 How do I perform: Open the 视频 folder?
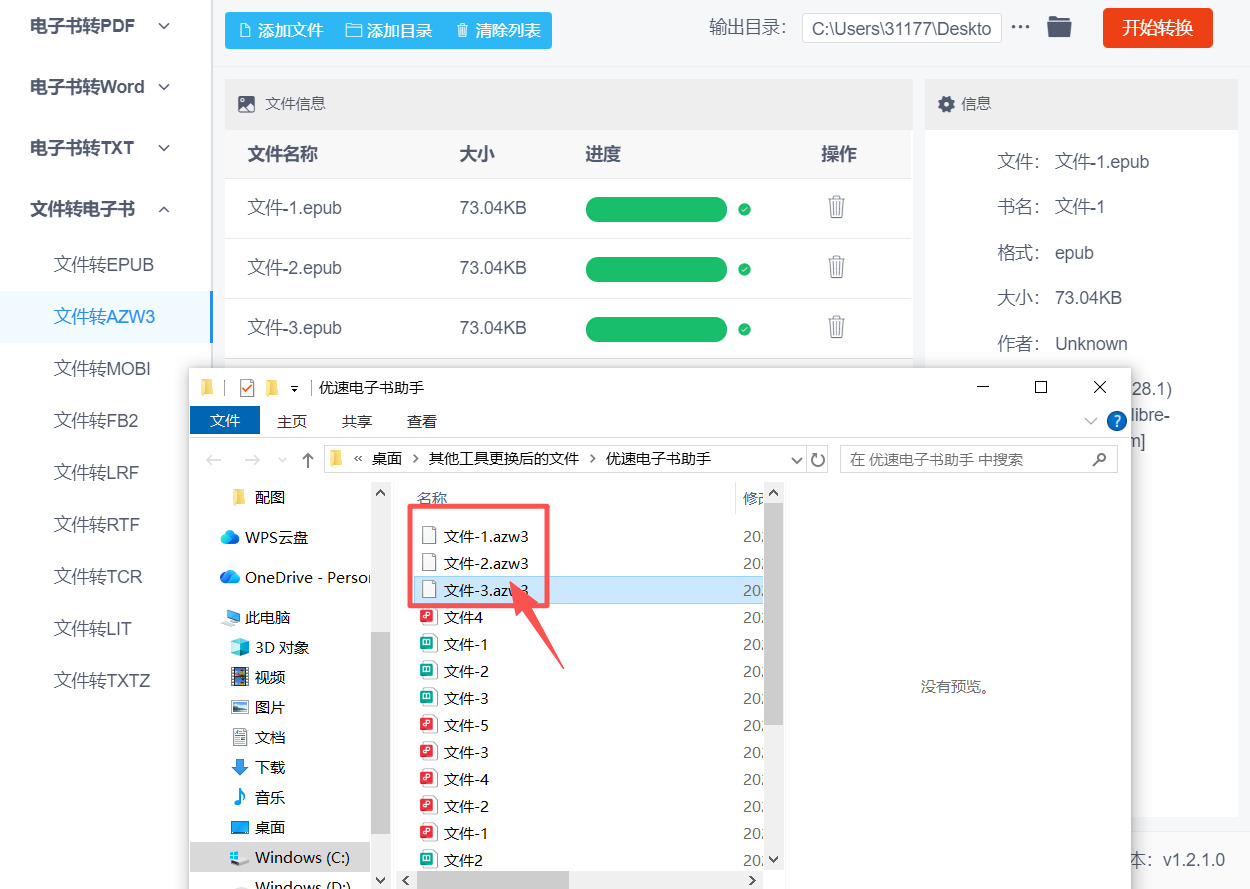[258, 677]
